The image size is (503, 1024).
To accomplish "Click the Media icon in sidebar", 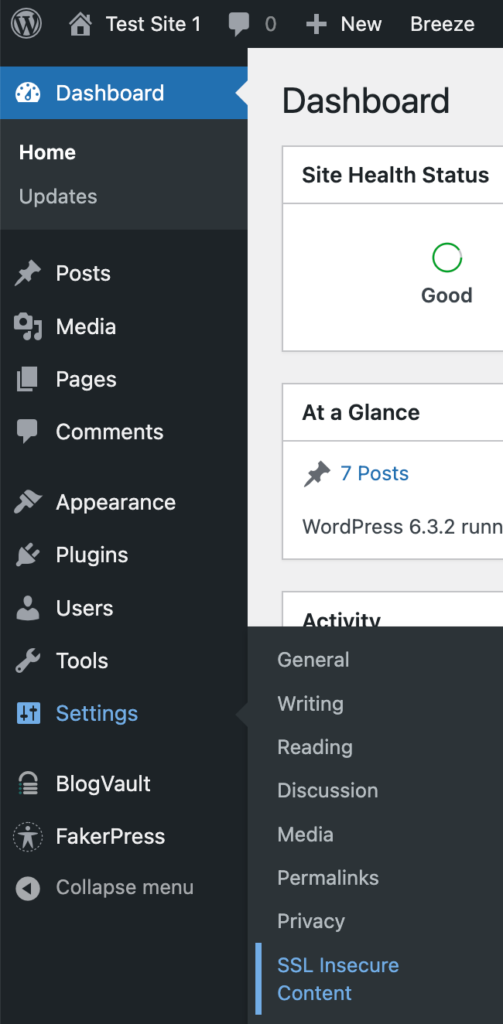I will point(27,327).
